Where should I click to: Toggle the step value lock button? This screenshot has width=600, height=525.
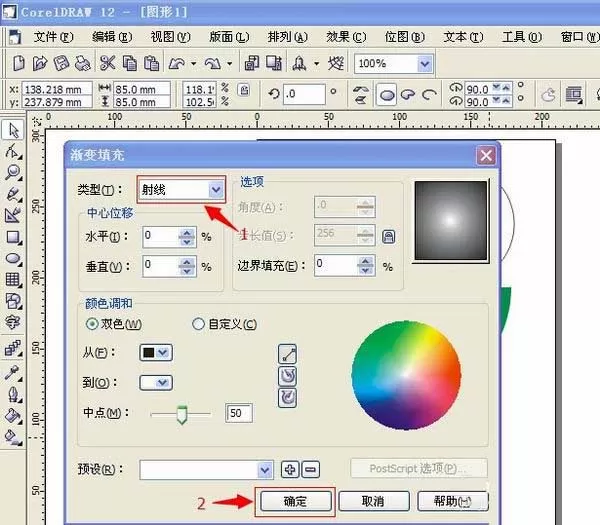pyautogui.click(x=388, y=236)
